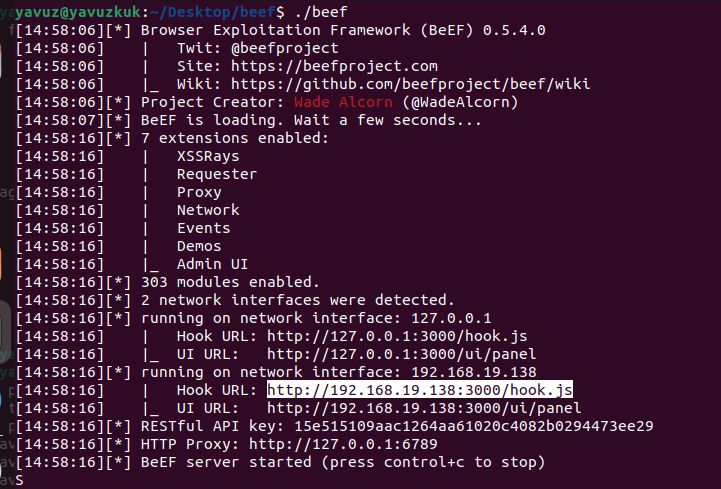Open the 127.0.0.1 UI panel URL
Image resolution: width=721 pixels, height=489 pixels.
tap(401, 354)
